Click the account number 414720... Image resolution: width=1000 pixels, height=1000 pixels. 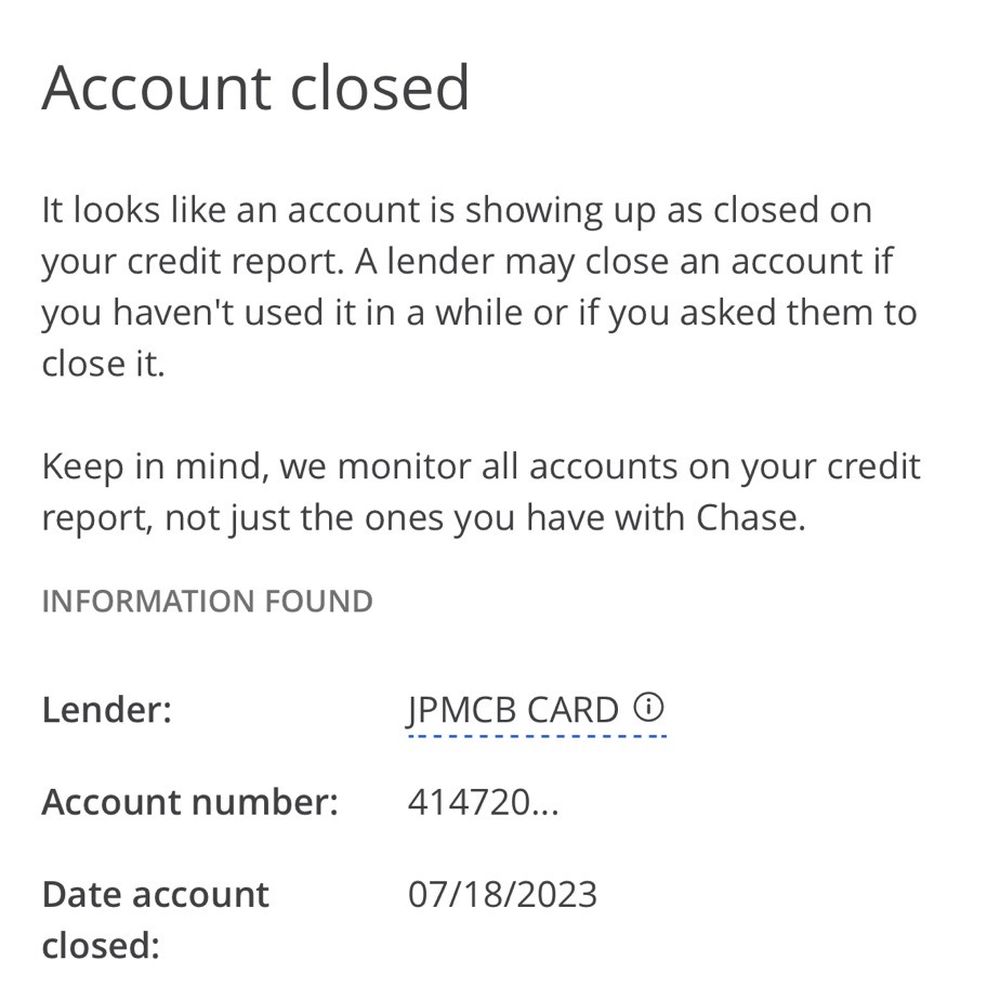tap(483, 802)
